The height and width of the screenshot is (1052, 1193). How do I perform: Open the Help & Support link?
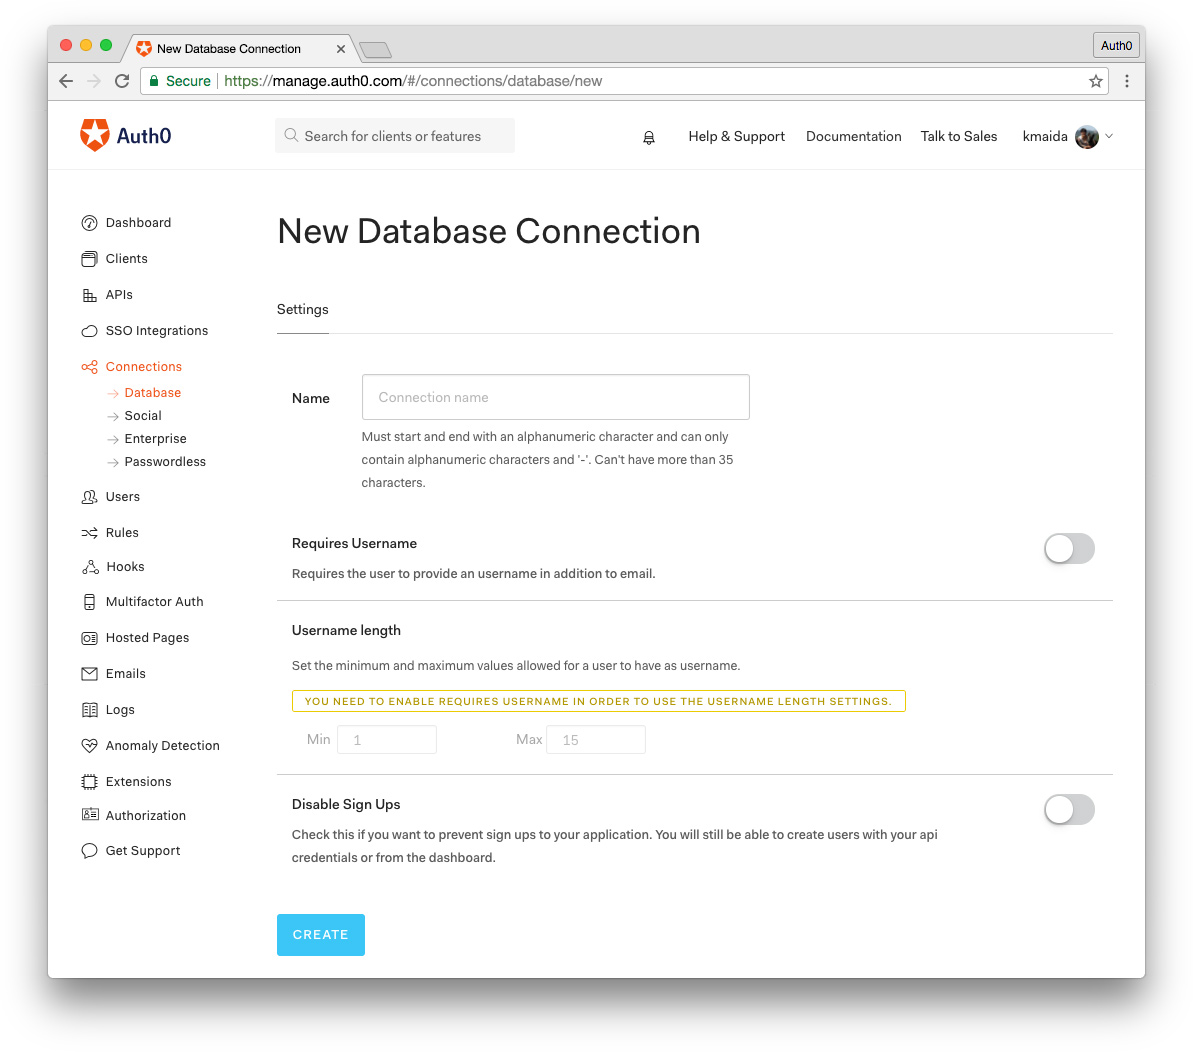click(736, 136)
